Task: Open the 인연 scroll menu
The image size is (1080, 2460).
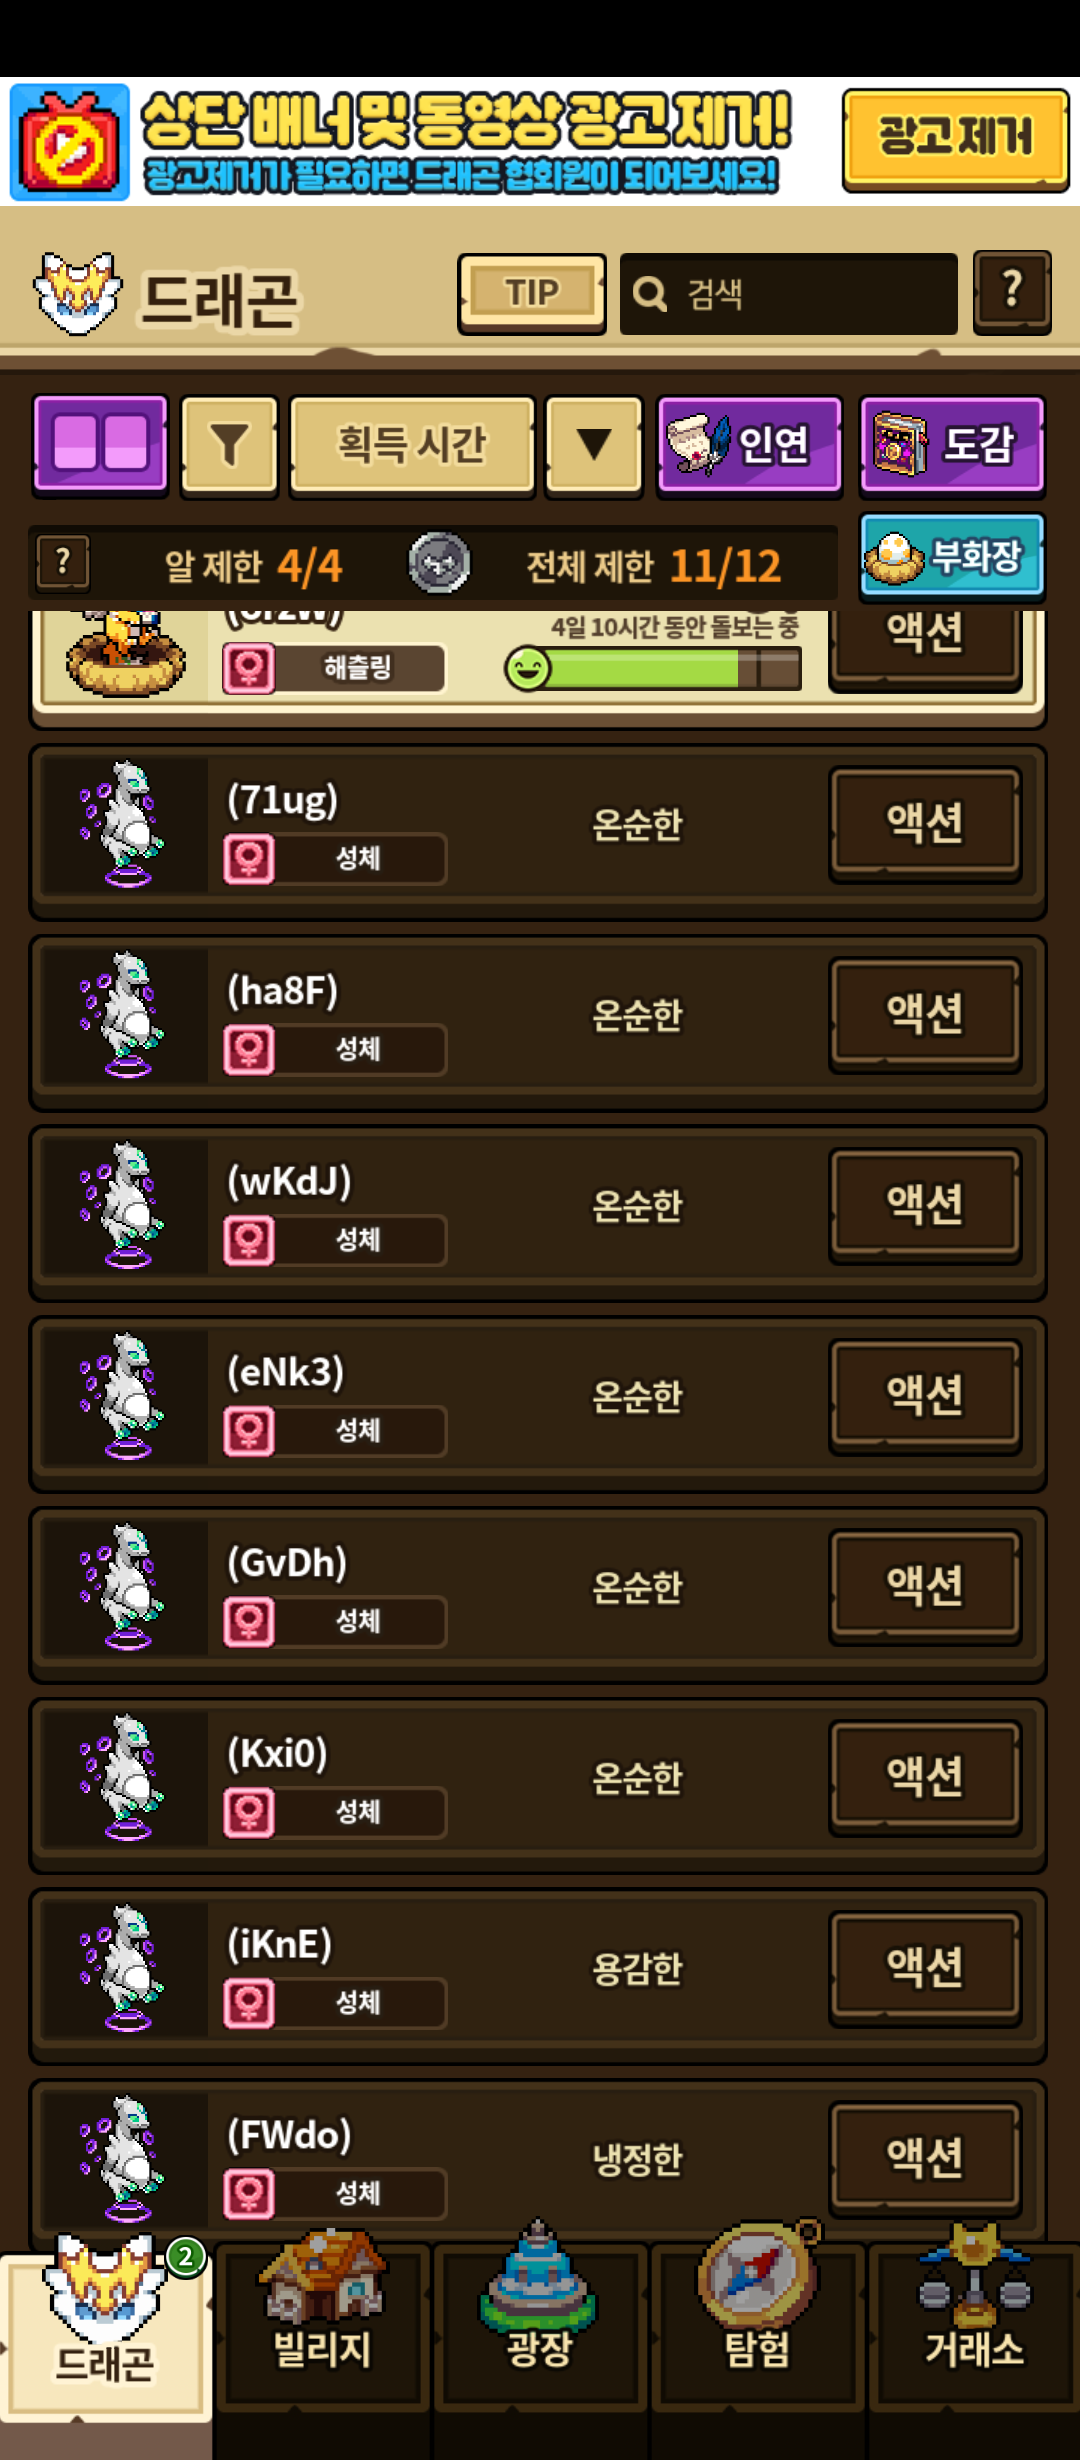Action: (749, 445)
